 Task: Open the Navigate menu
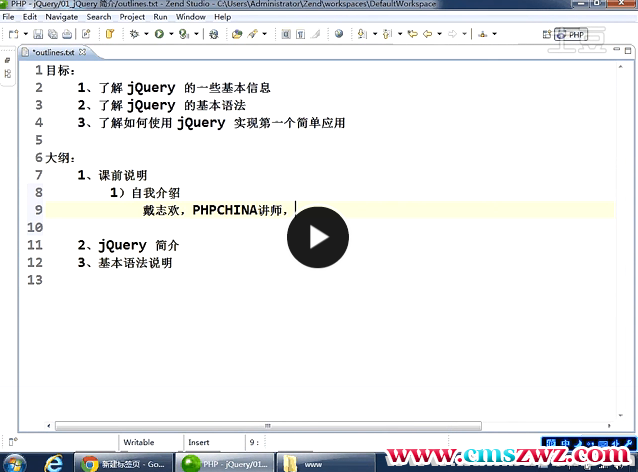[61, 17]
